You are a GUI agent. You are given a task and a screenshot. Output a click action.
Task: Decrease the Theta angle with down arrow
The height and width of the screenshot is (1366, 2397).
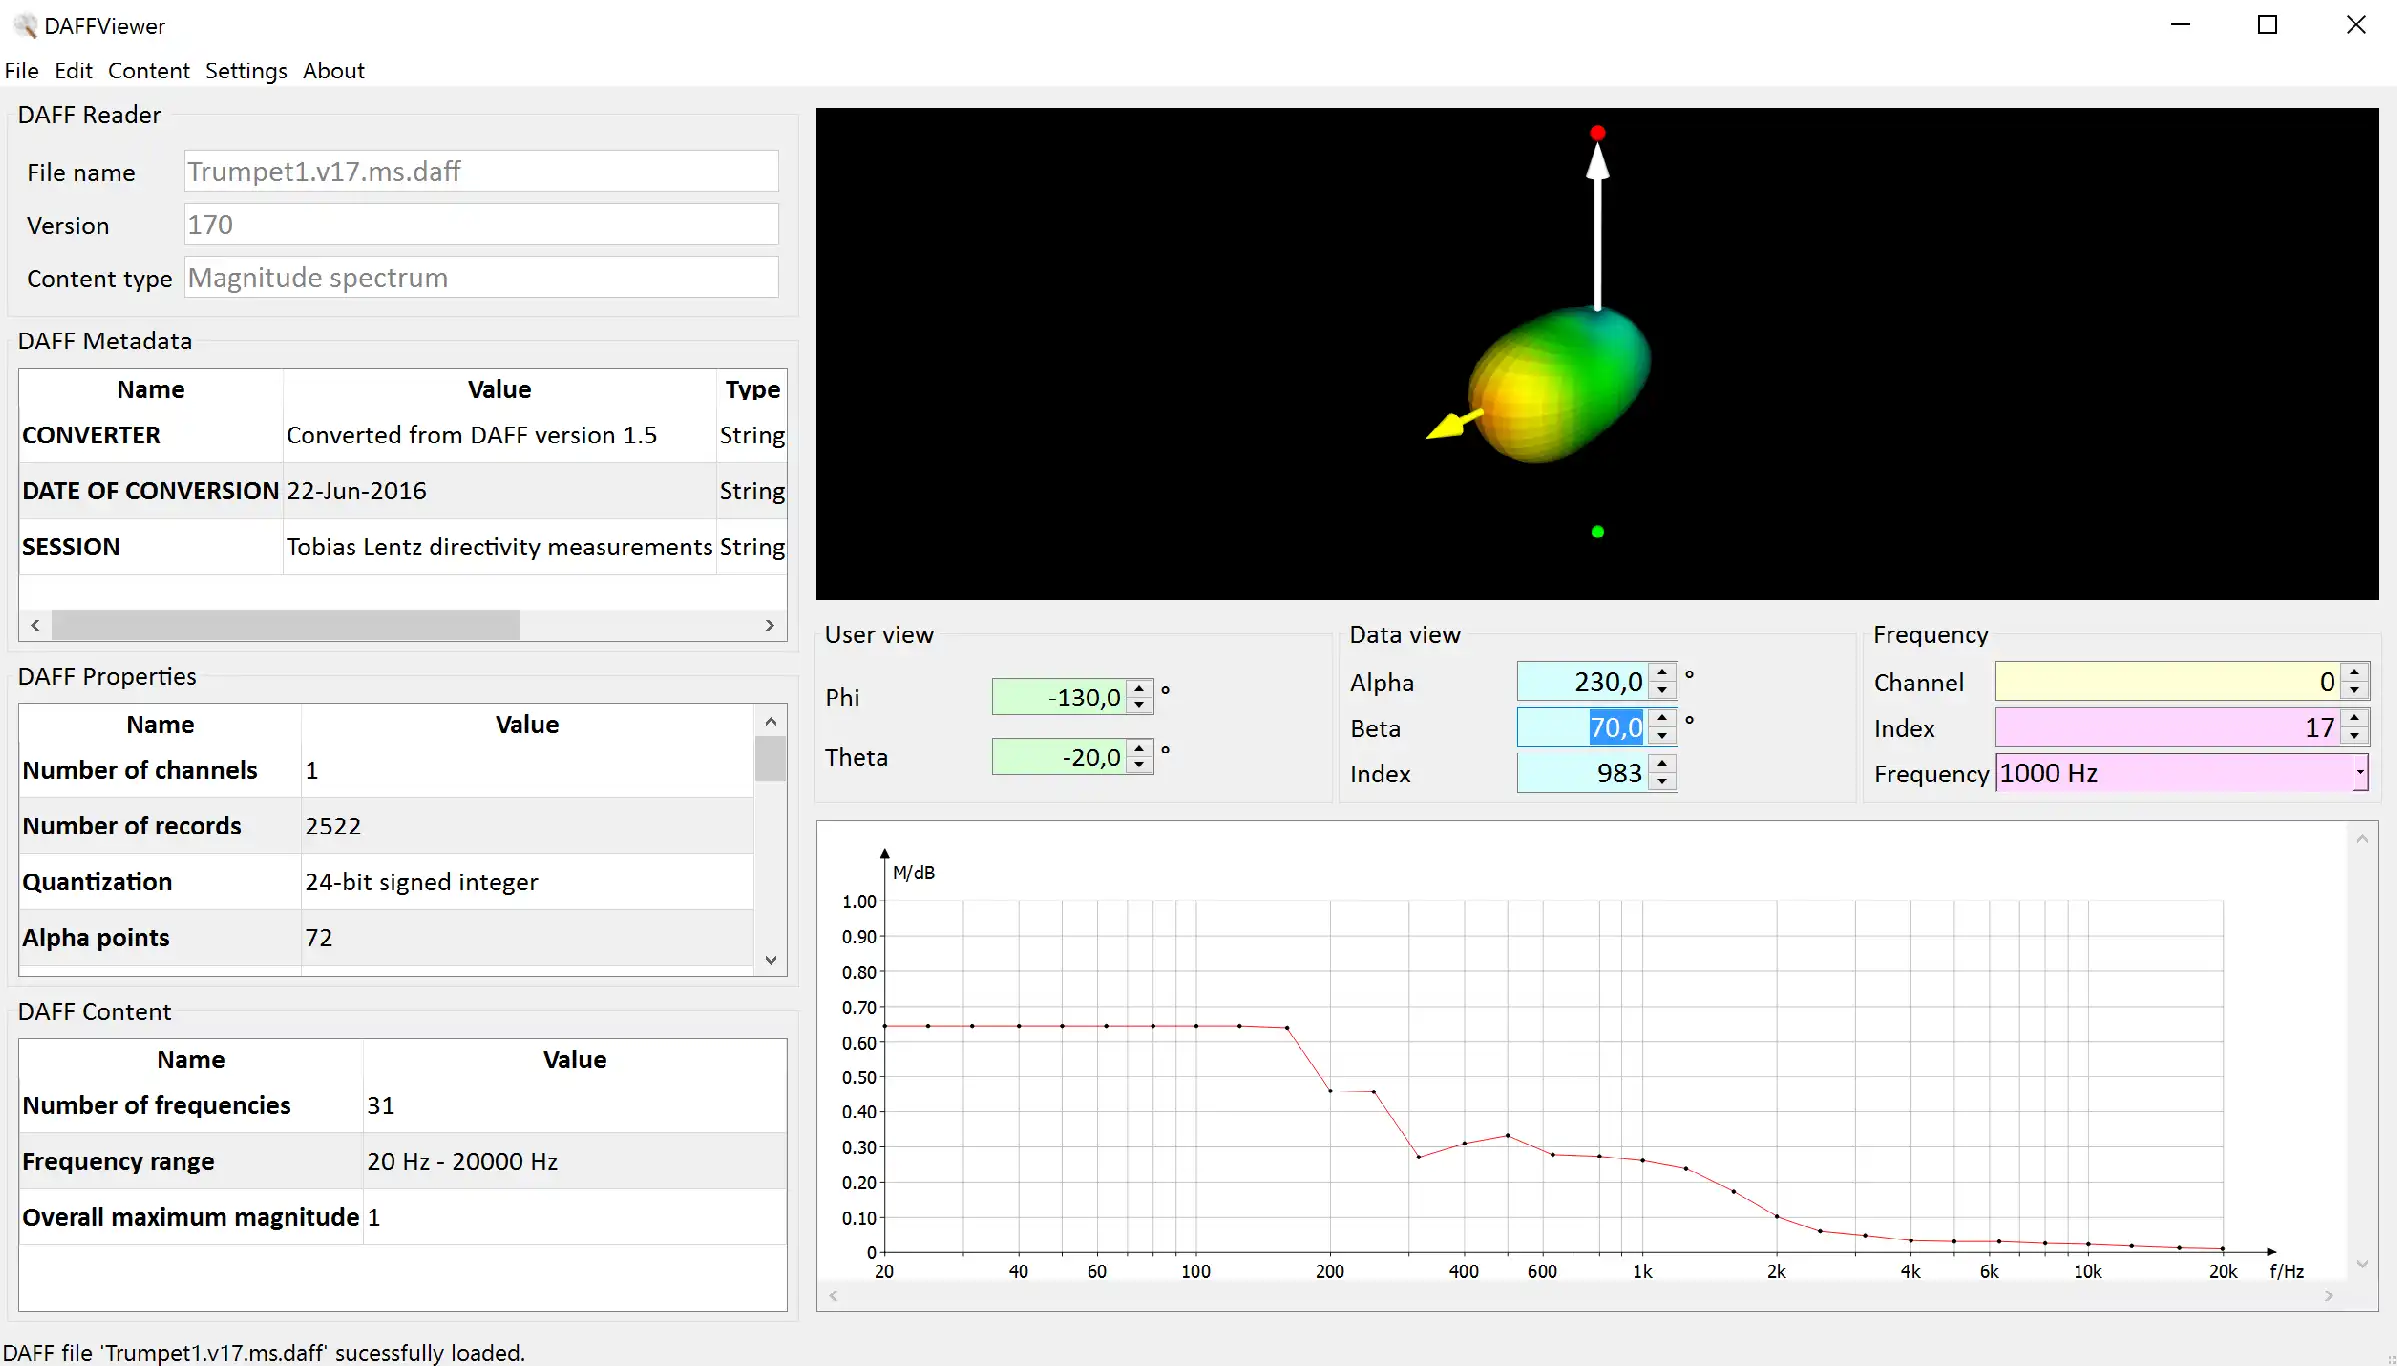[x=1139, y=766]
